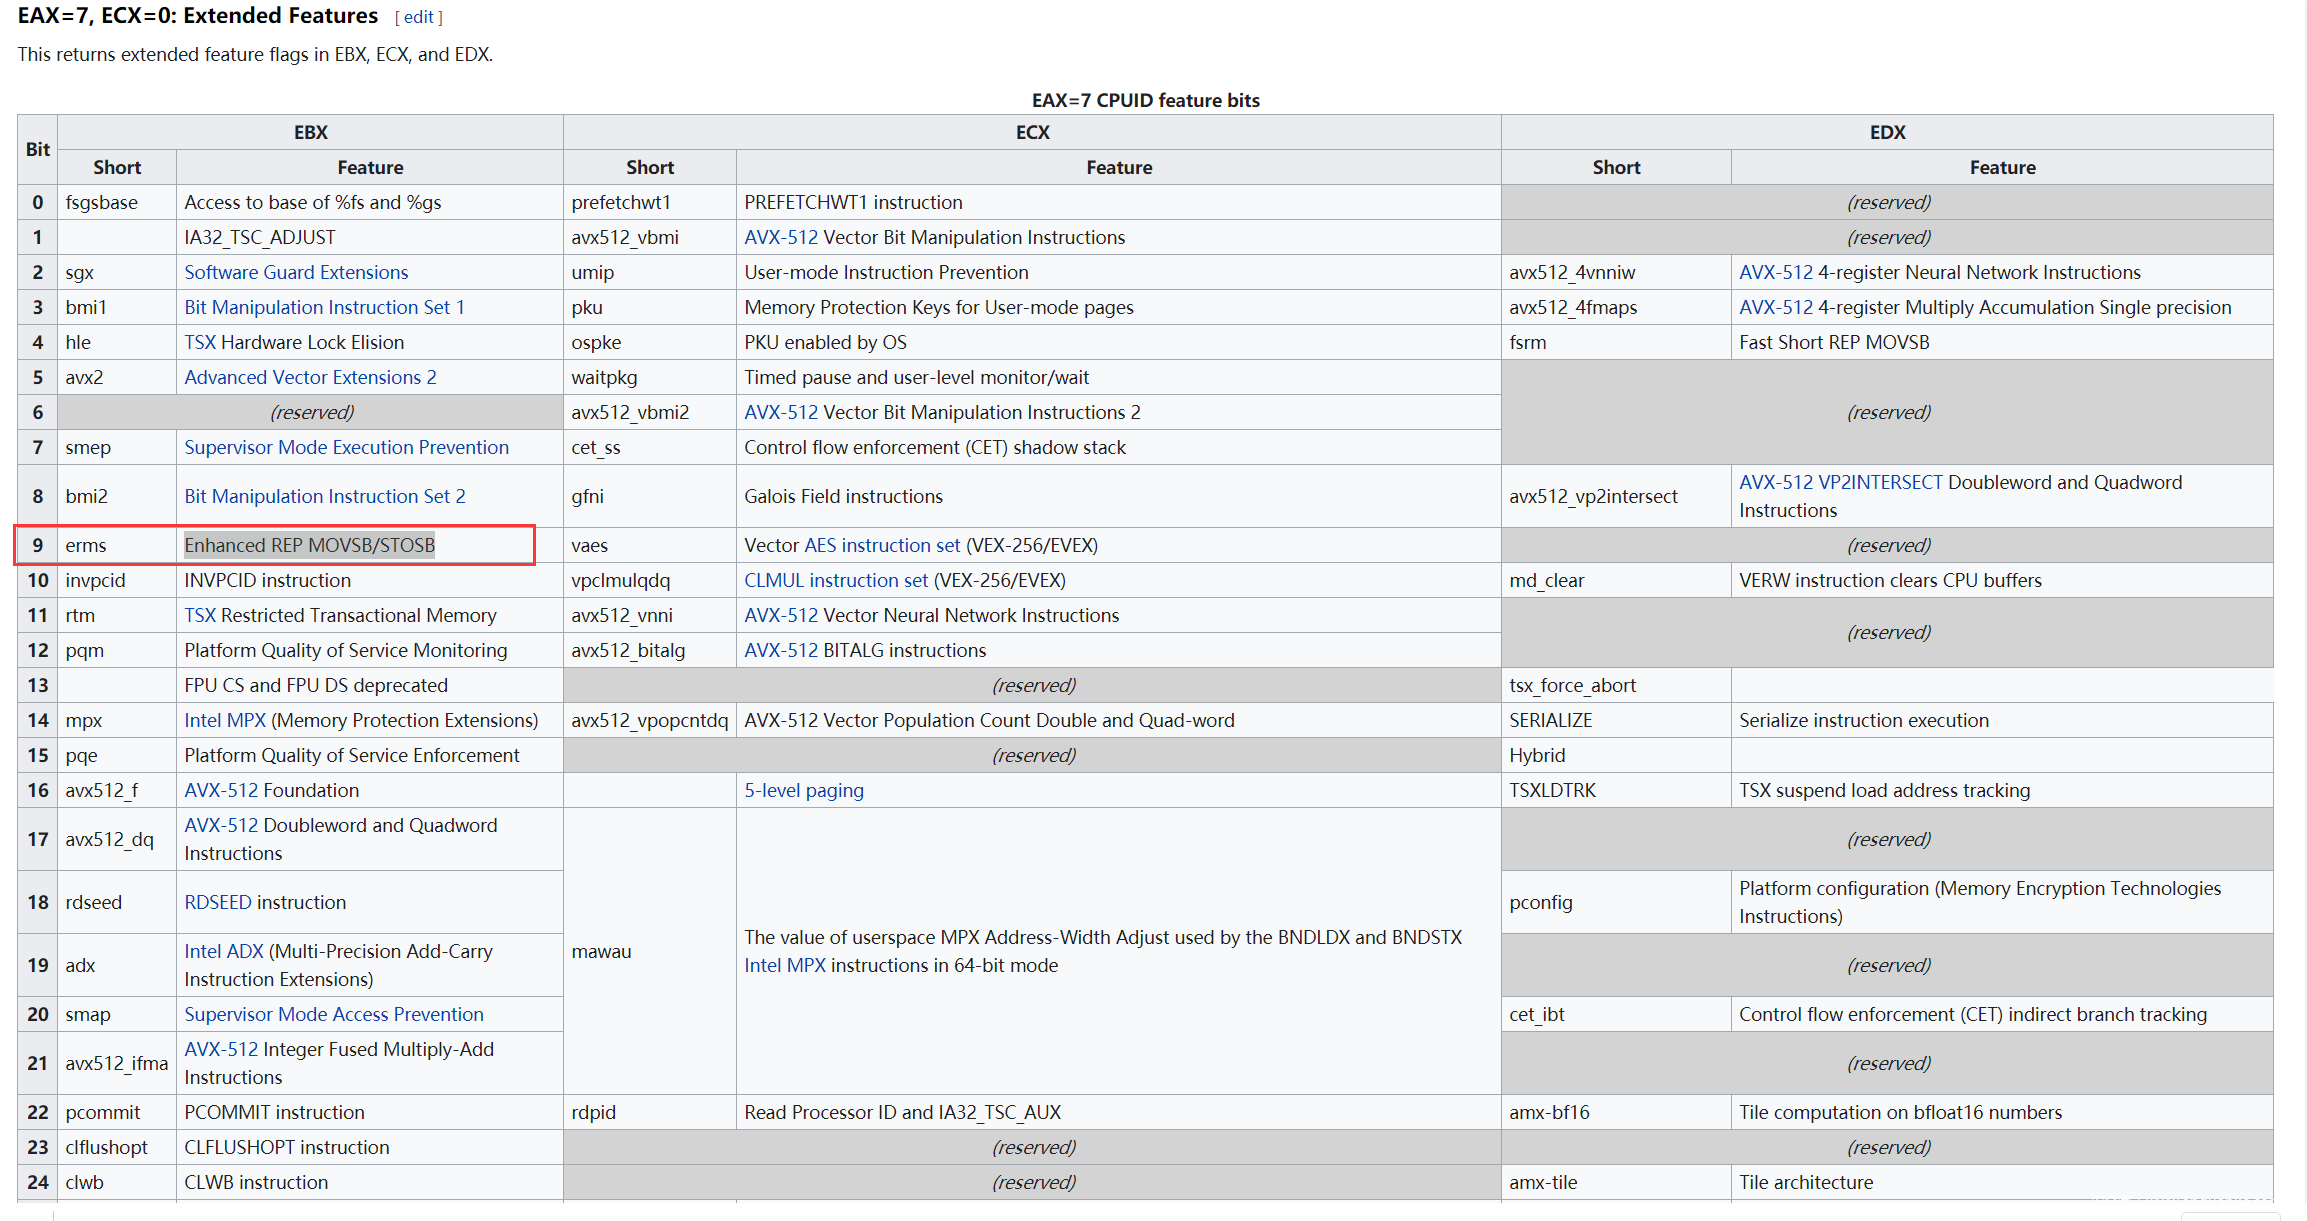Open the CLMUL instruction set link
2307x1221 pixels.
click(835, 580)
